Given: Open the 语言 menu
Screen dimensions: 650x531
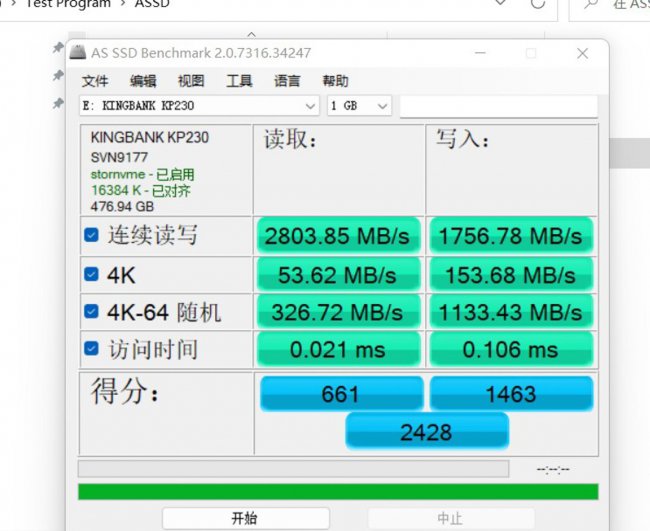Looking at the screenshot, I should click(x=287, y=80).
